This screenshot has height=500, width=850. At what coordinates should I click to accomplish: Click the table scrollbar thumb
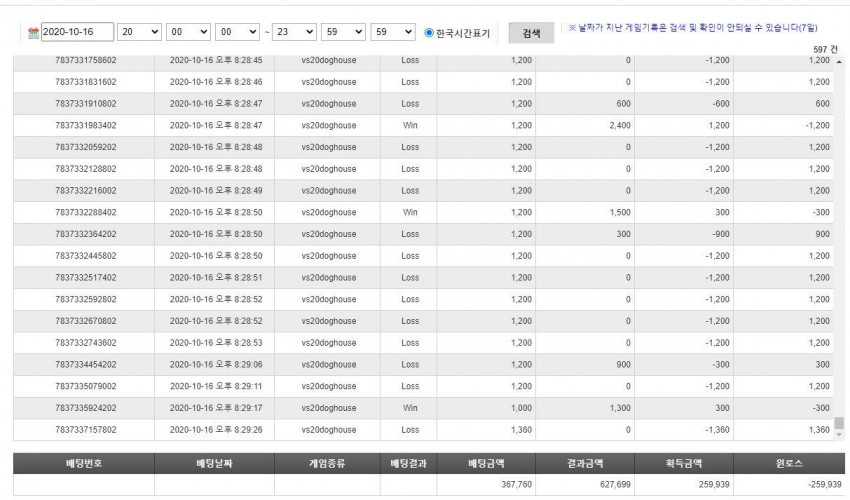839,423
